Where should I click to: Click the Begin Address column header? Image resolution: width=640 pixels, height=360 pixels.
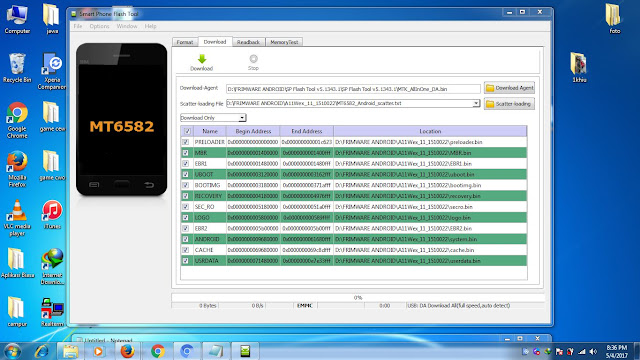(x=253, y=131)
